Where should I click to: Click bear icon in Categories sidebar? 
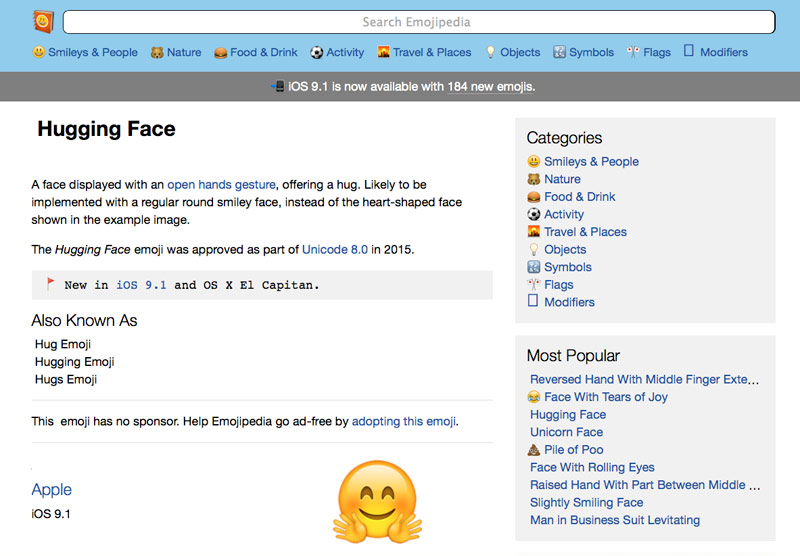click(534, 180)
